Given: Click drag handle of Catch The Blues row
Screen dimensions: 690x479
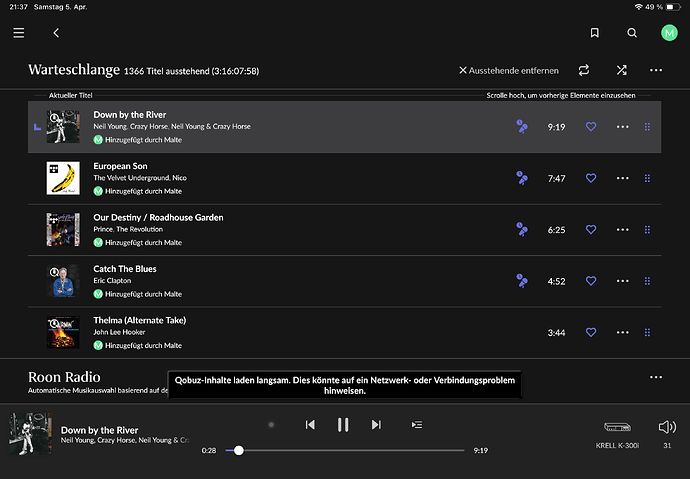Looking at the screenshot, I should pos(647,281).
